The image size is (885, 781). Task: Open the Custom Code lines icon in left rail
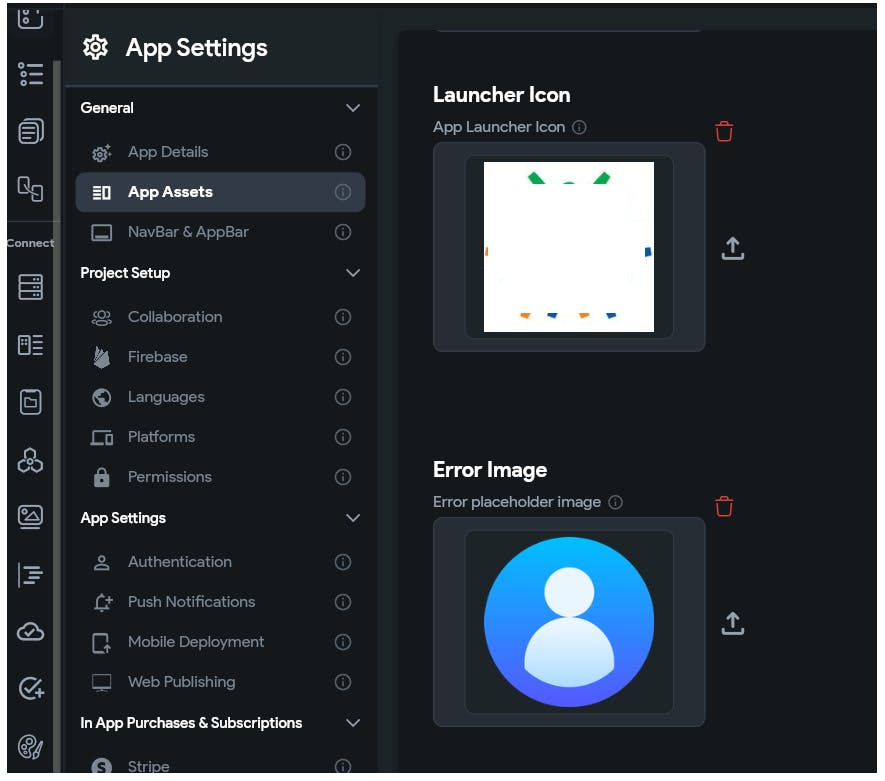30,575
